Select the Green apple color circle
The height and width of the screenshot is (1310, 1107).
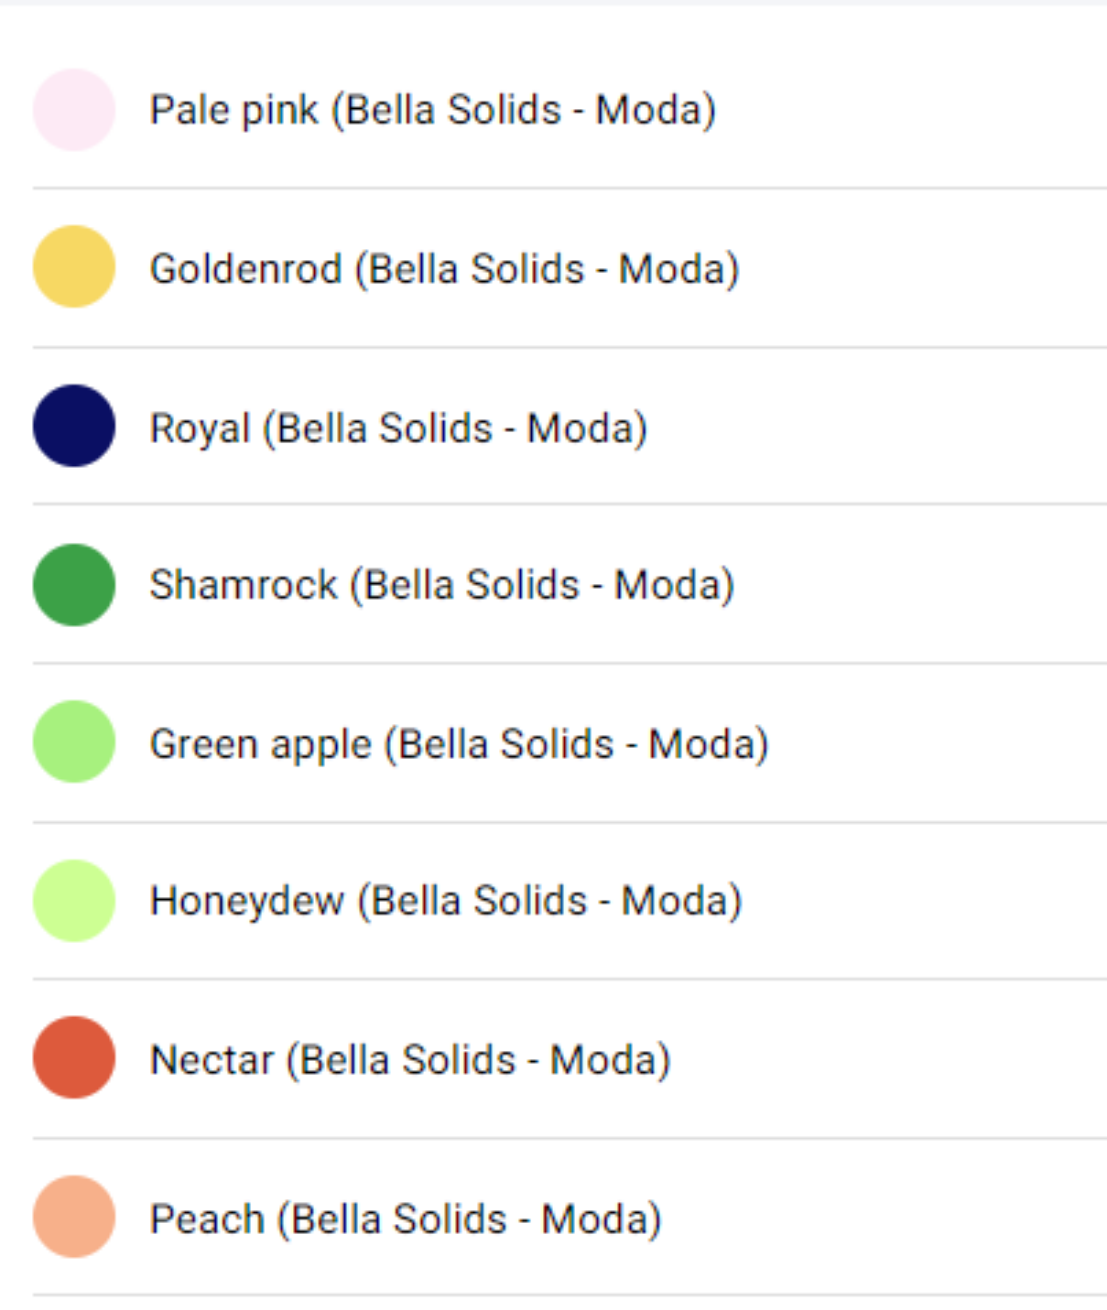pos(74,742)
